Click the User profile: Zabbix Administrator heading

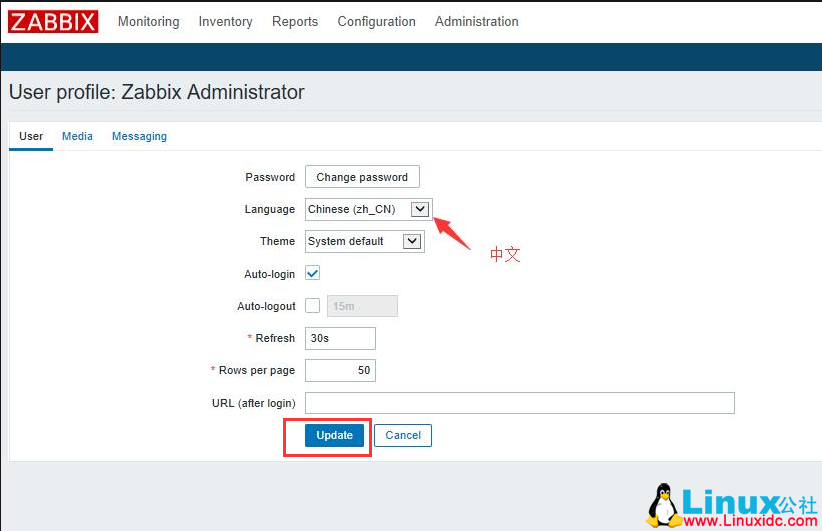tap(157, 92)
